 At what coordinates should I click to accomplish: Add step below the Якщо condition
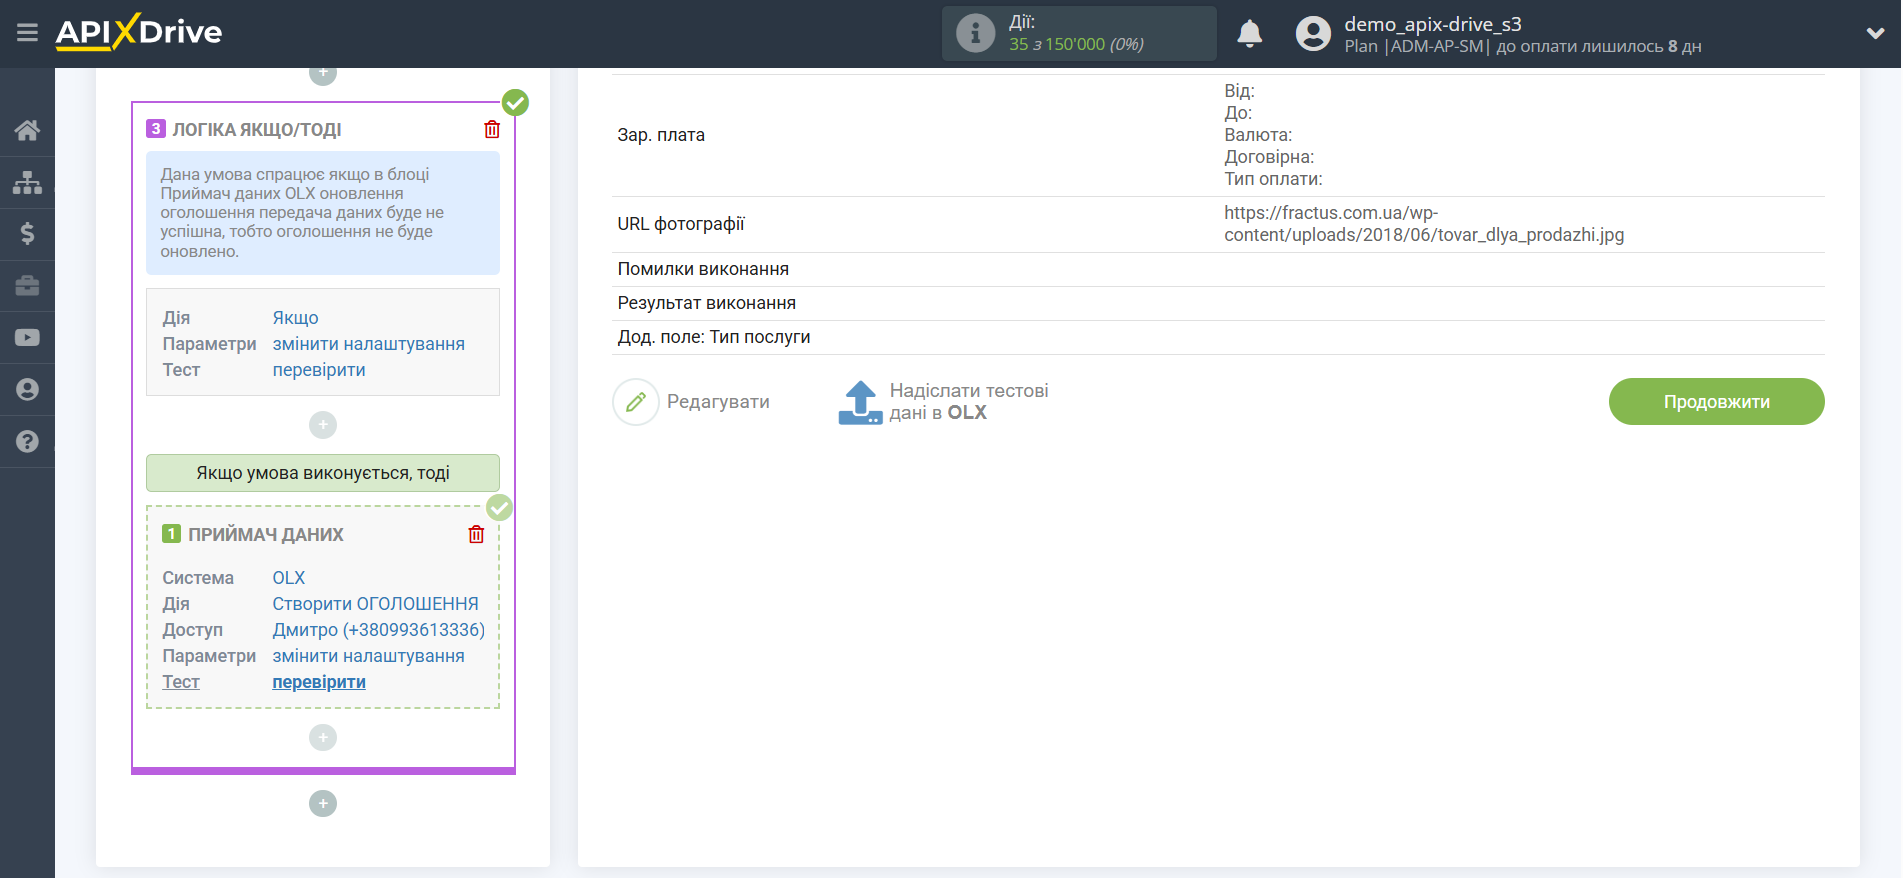tap(323, 425)
